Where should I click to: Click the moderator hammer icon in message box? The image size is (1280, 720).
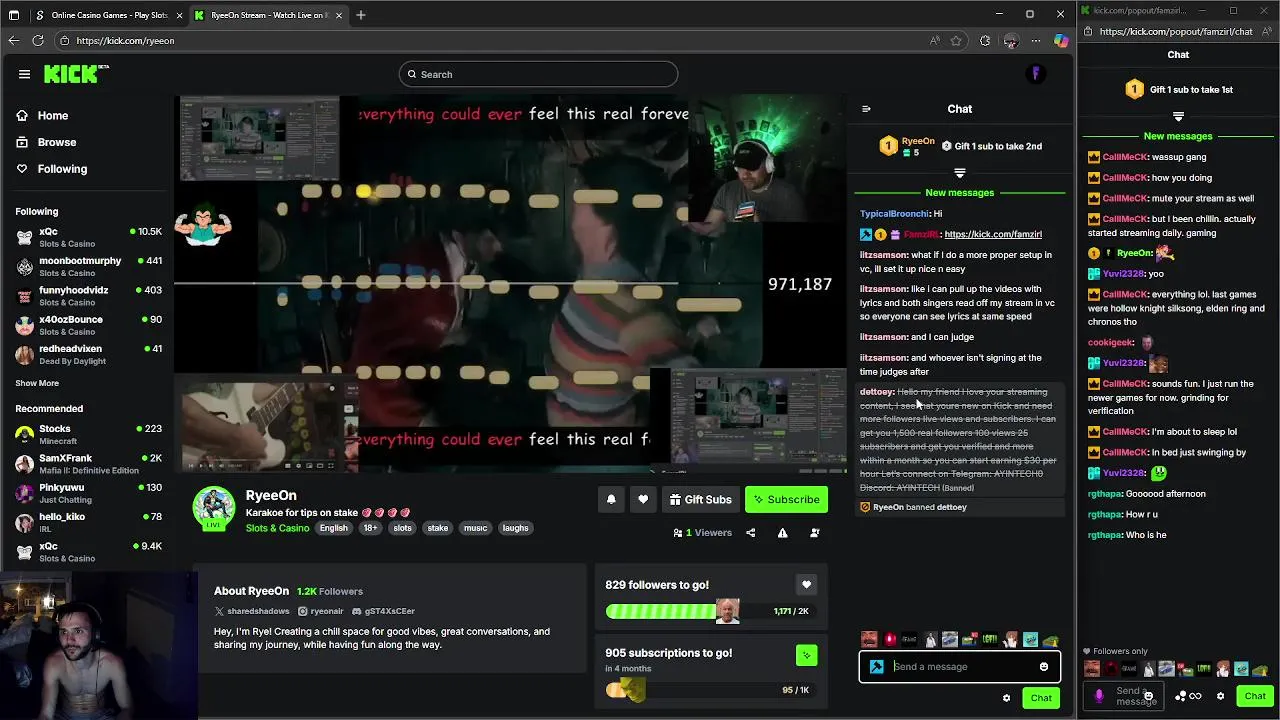(877, 667)
